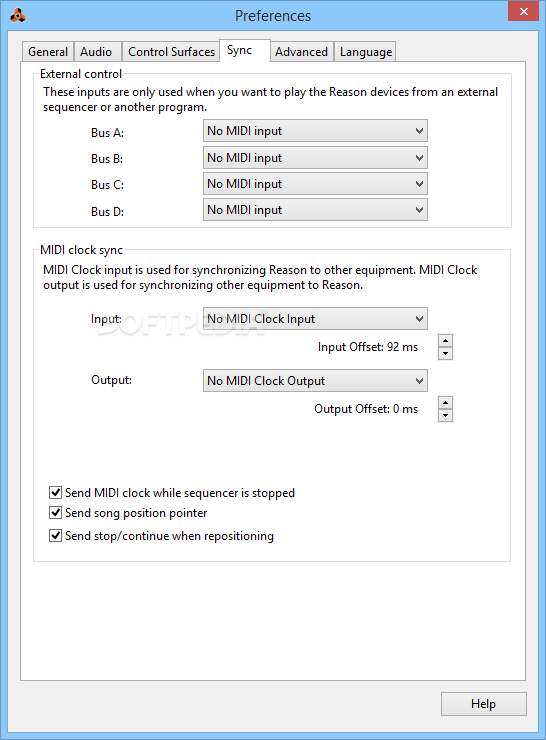Click the 'MIDI clock sync' group title

pyautogui.click(x=81, y=250)
